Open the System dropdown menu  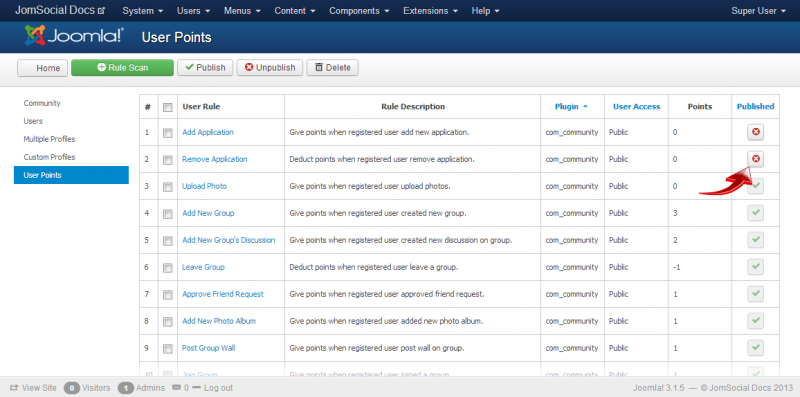tap(143, 11)
